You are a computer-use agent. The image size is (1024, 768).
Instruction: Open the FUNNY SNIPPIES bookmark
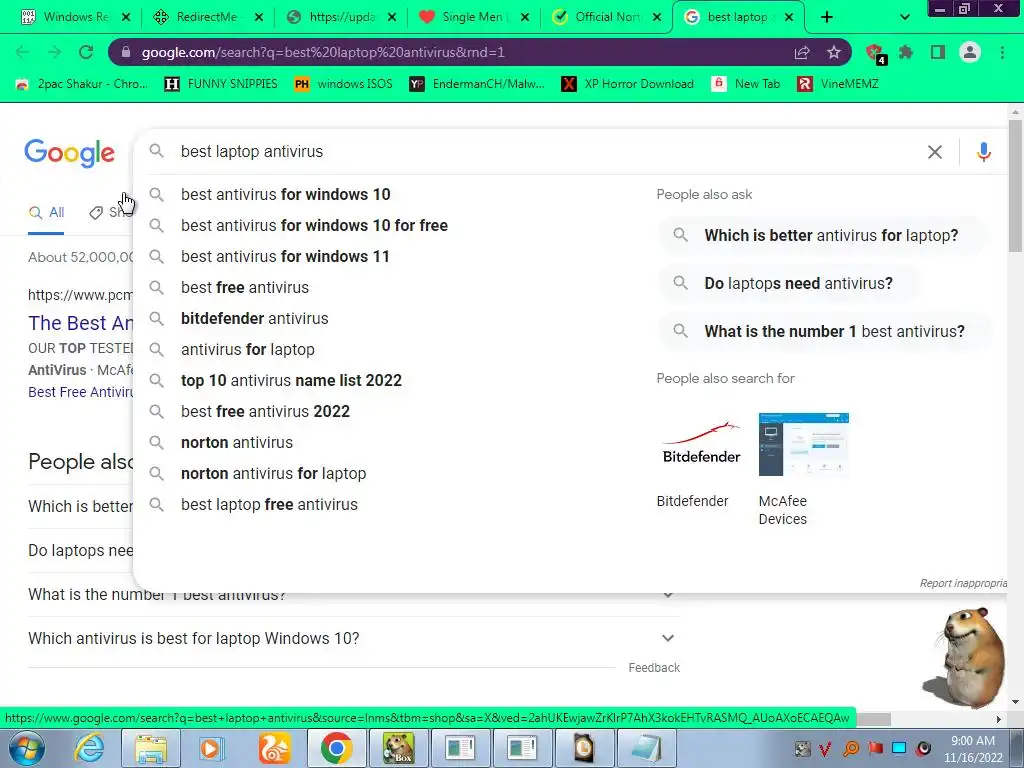(x=221, y=84)
